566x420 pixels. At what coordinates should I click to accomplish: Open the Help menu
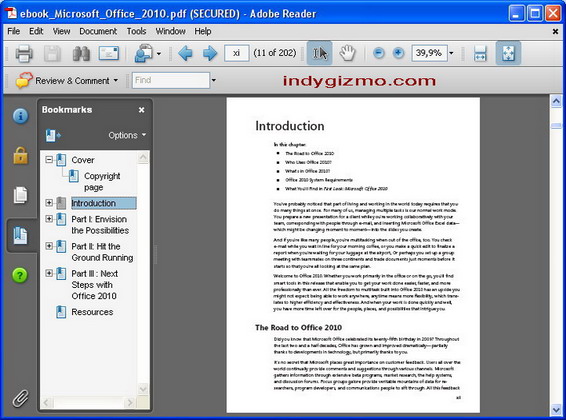[203, 31]
